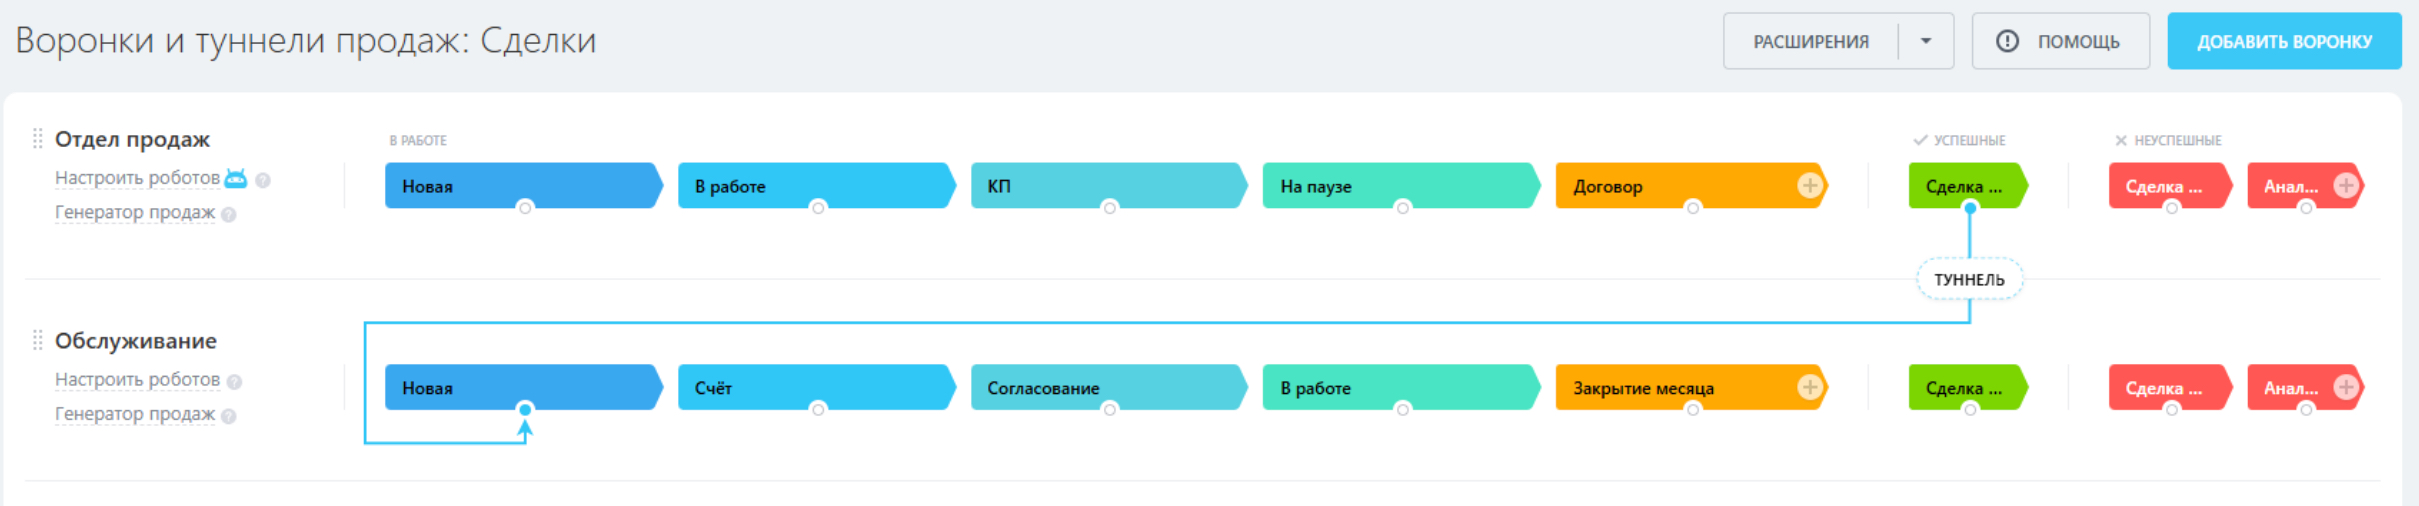Image resolution: width=2419 pixels, height=506 pixels.
Task: Click plus icon on top-row Анал... failed stage
Action: [x=2346, y=185]
